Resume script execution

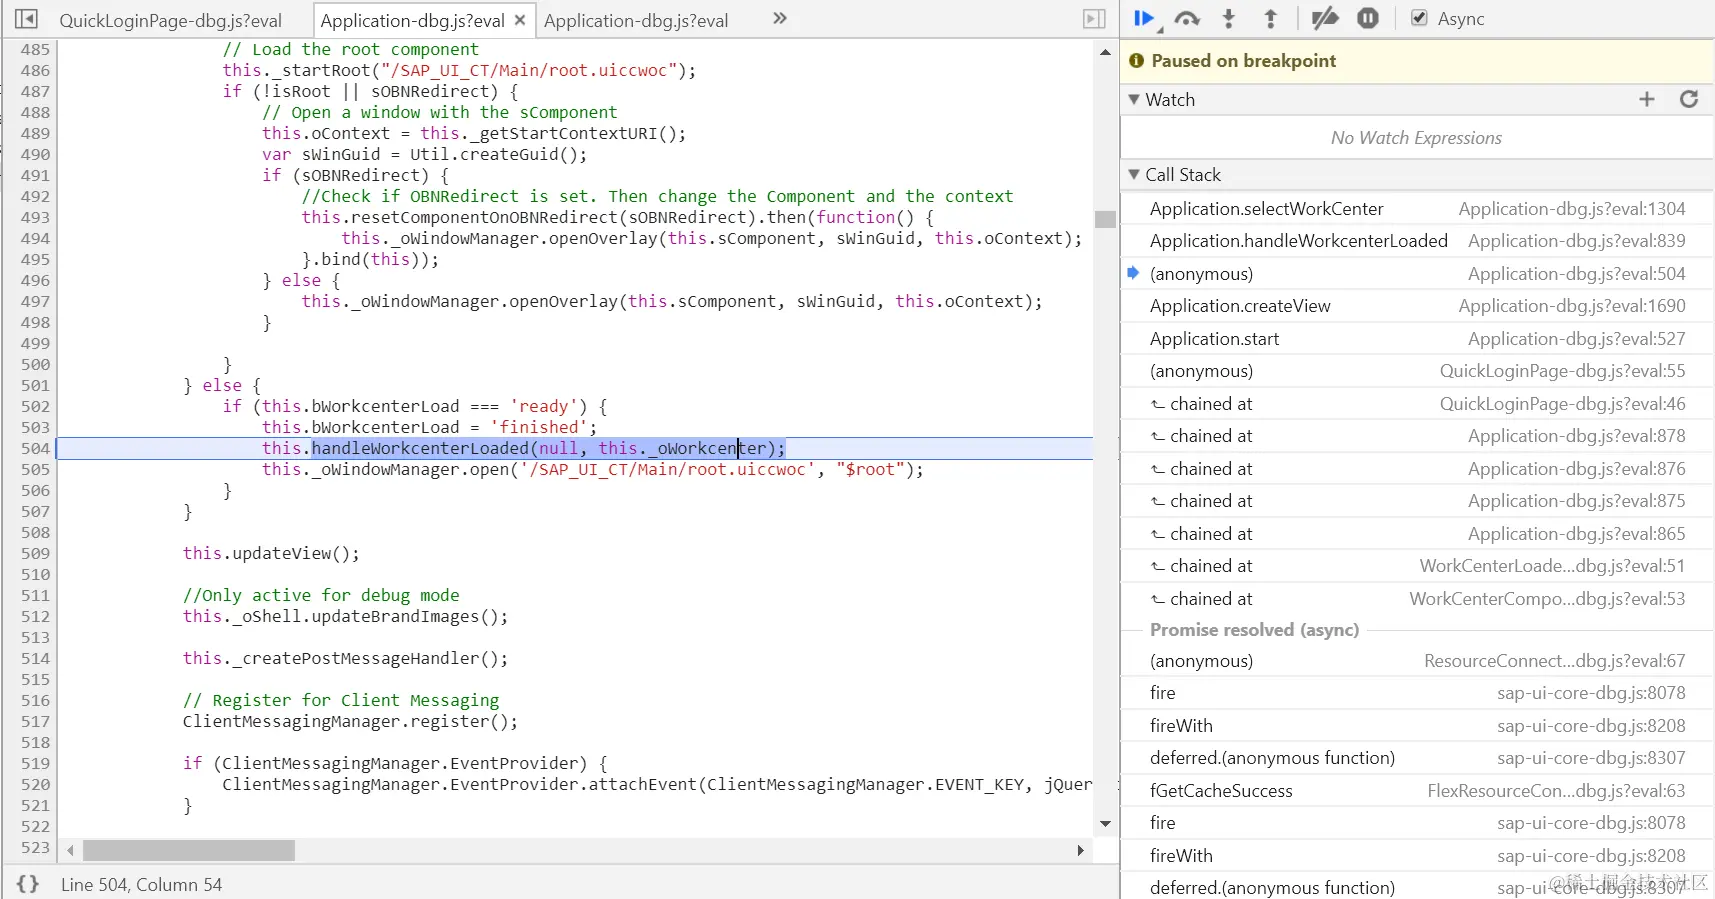coord(1145,19)
